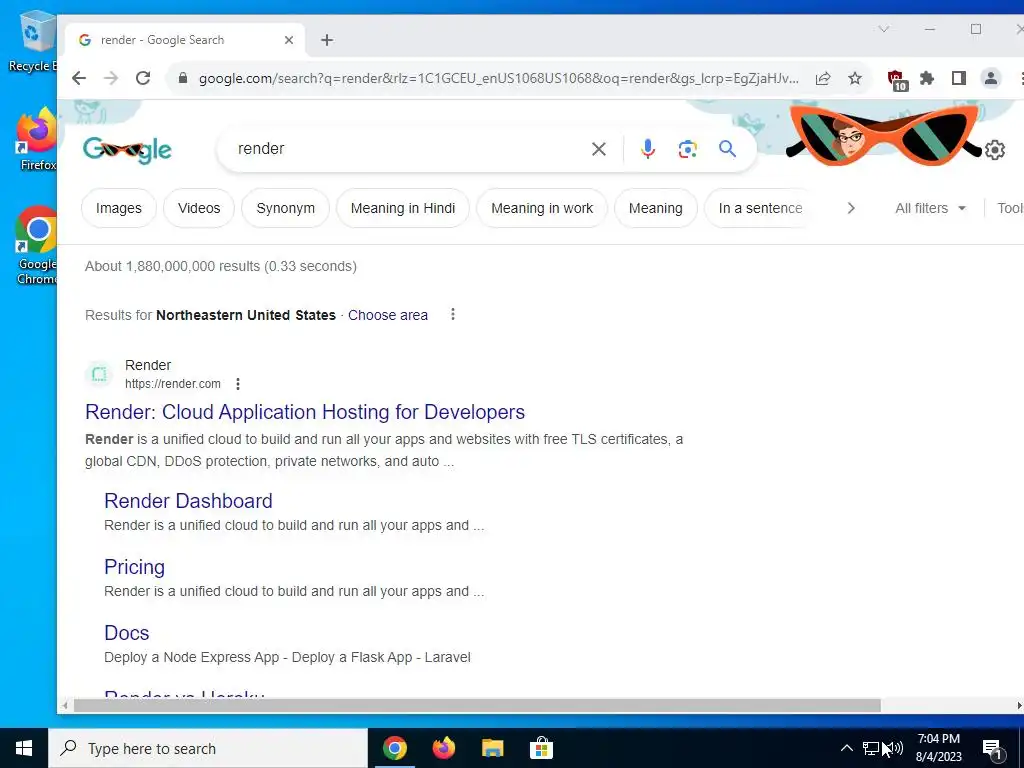
Task: Open Microsoft Store from the taskbar
Action: pos(541,748)
